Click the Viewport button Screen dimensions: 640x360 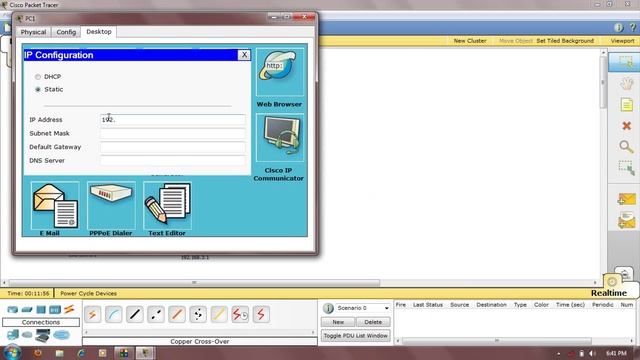(622, 41)
